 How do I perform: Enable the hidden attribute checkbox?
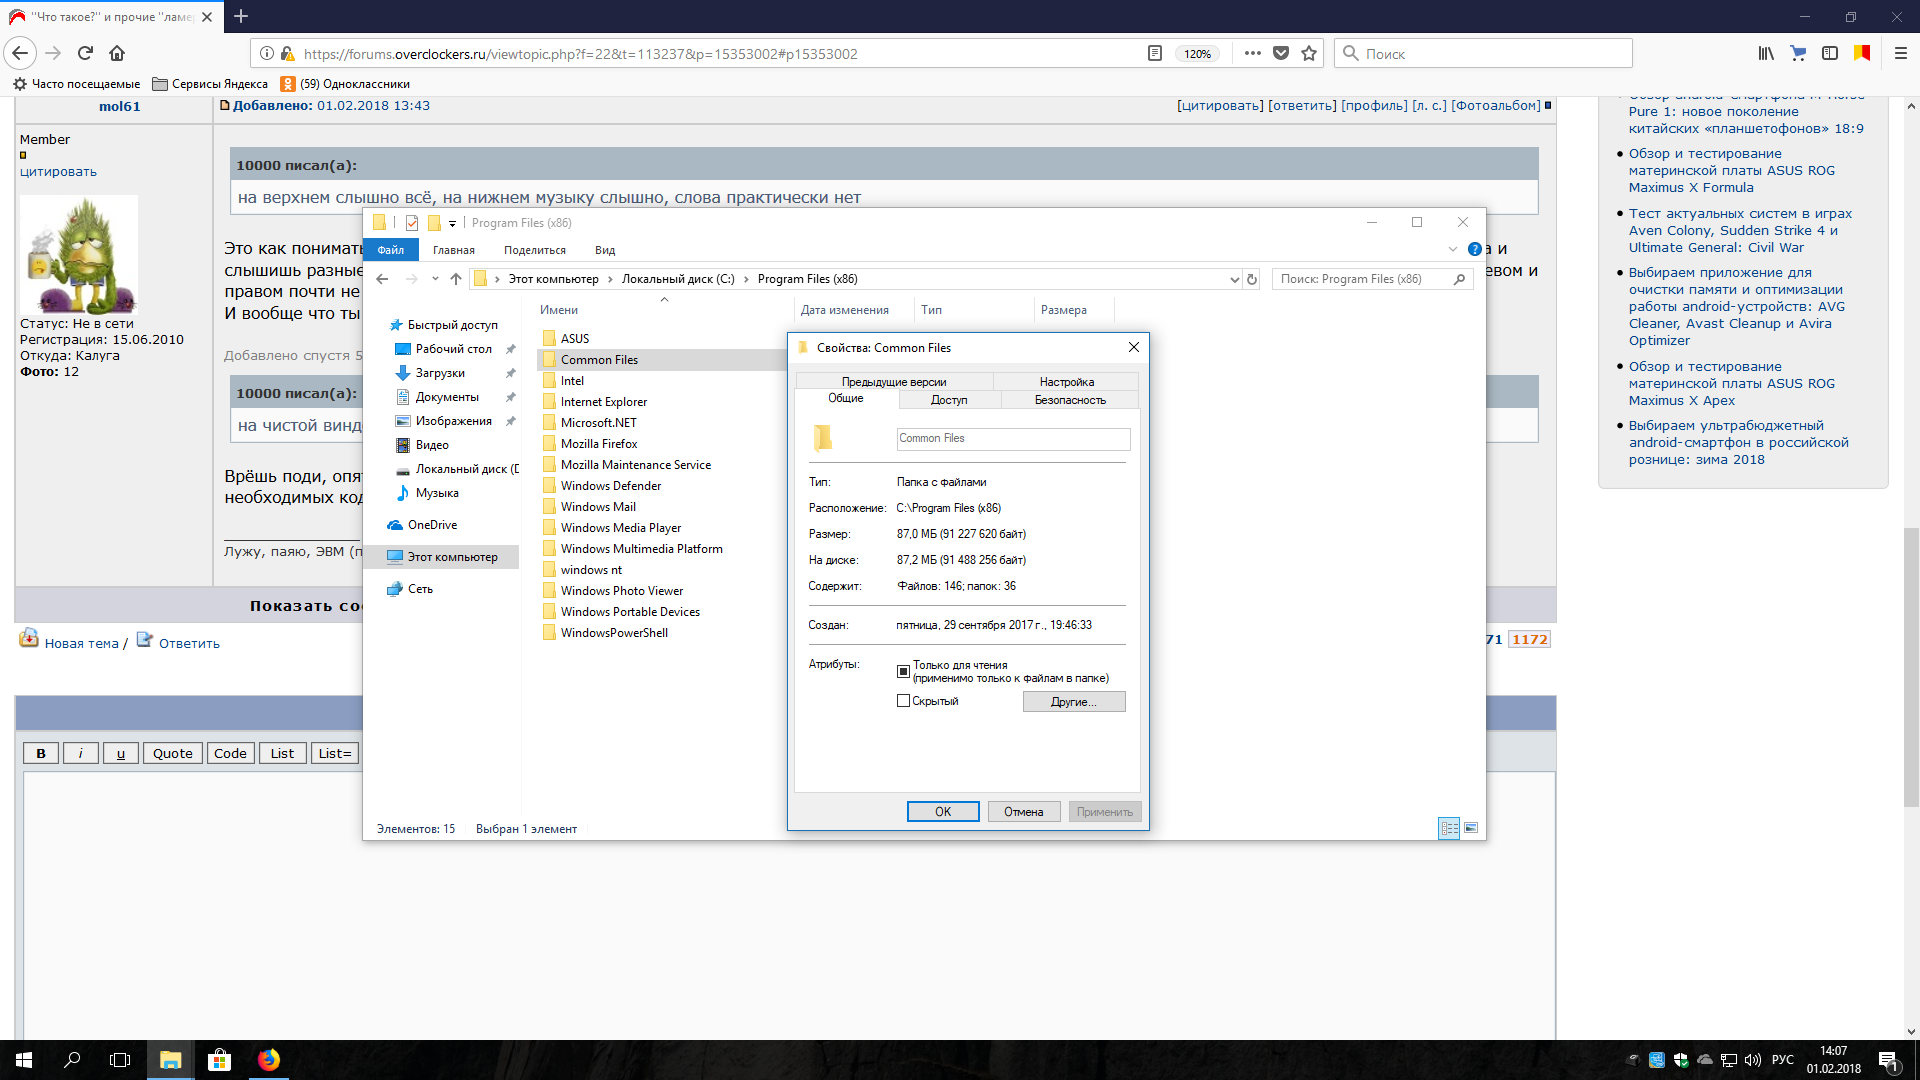pyautogui.click(x=903, y=701)
